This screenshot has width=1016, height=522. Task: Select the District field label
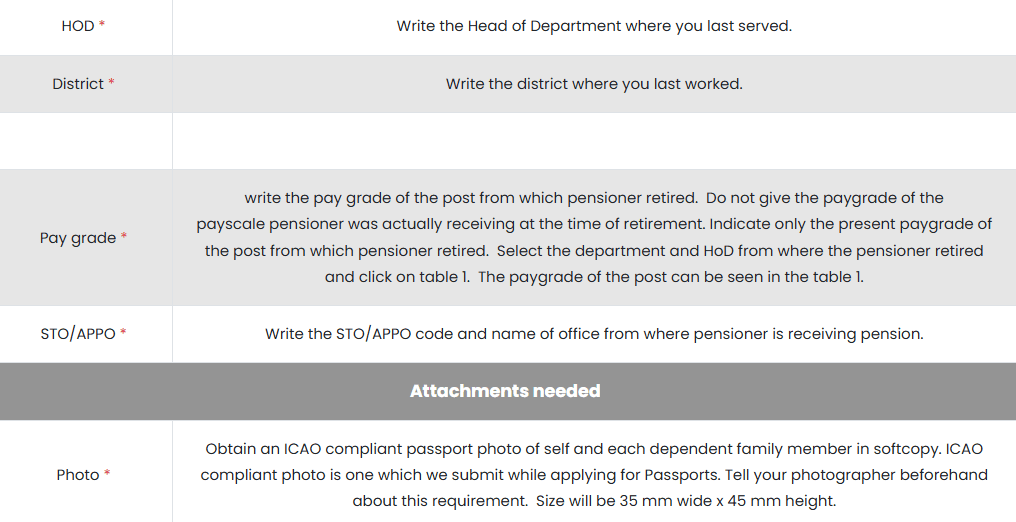[x=78, y=84]
